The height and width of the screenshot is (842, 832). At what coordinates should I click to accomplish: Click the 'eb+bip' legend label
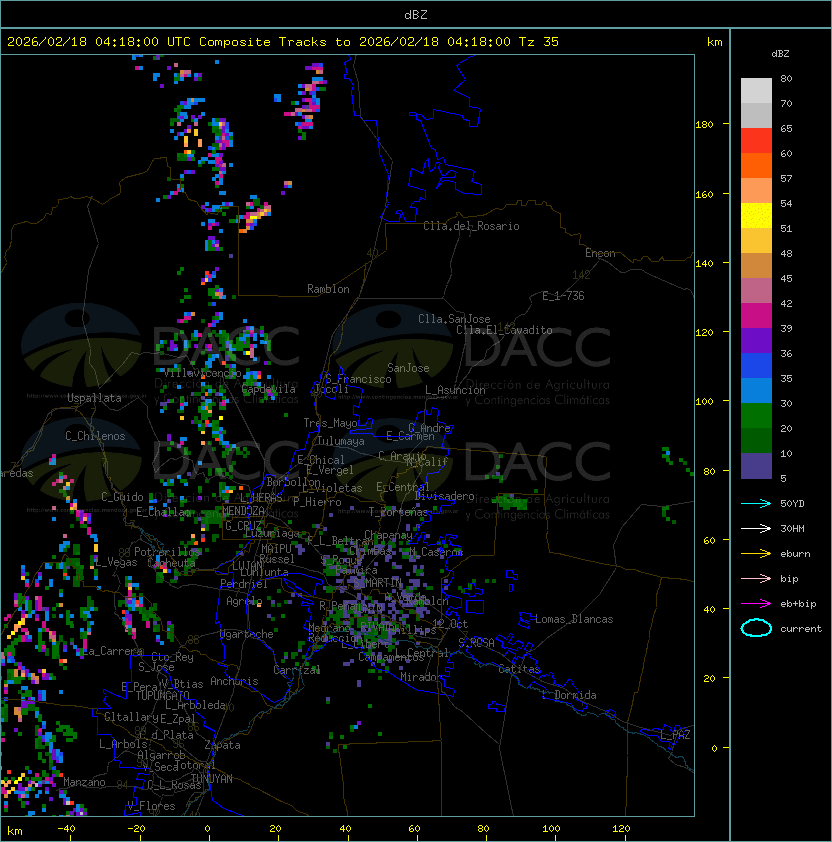pyautogui.click(x=798, y=604)
